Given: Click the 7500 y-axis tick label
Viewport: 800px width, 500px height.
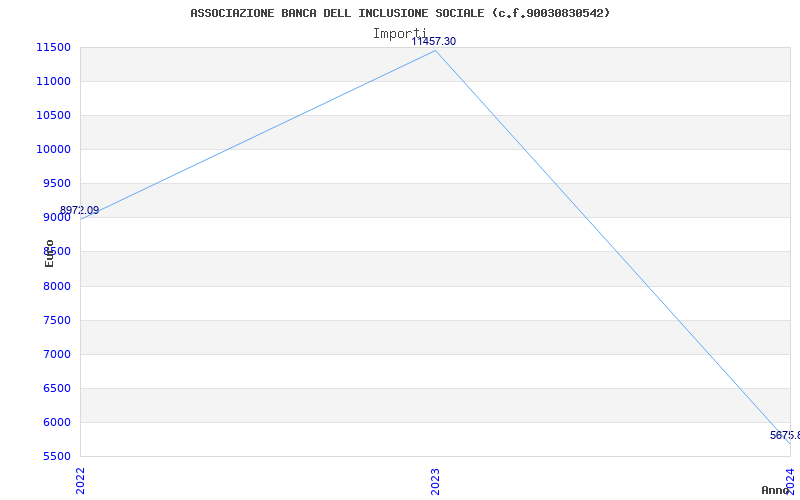Looking at the screenshot, I should [57, 320].
